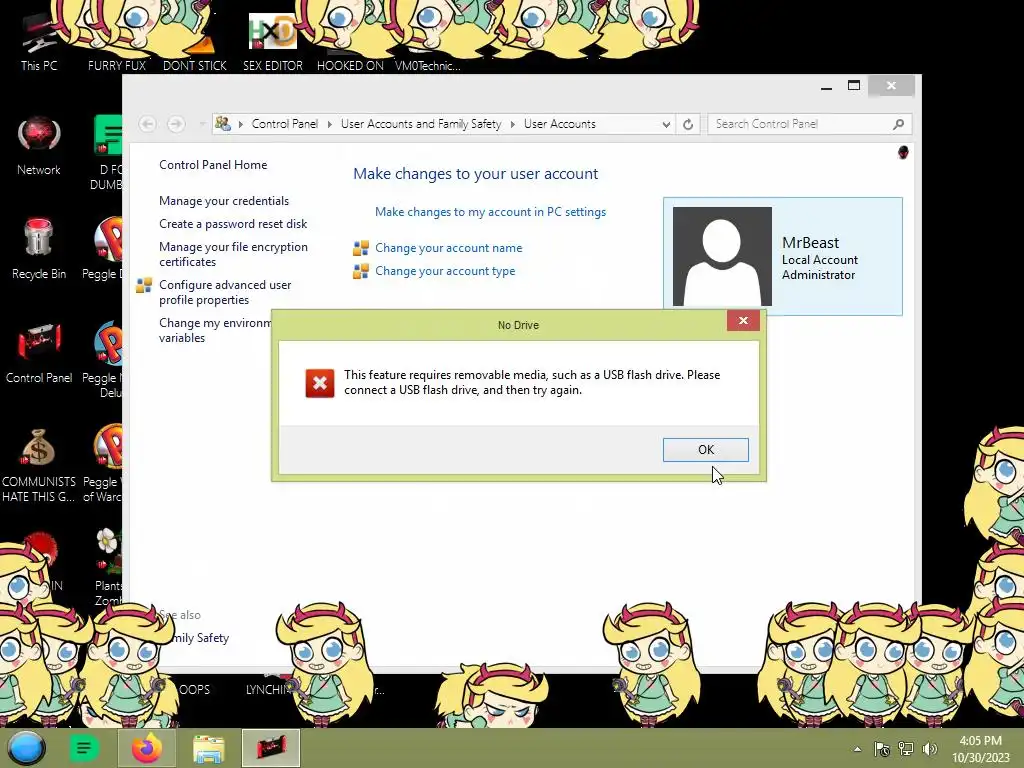Open Action Center flag in tray

[882, 749]
